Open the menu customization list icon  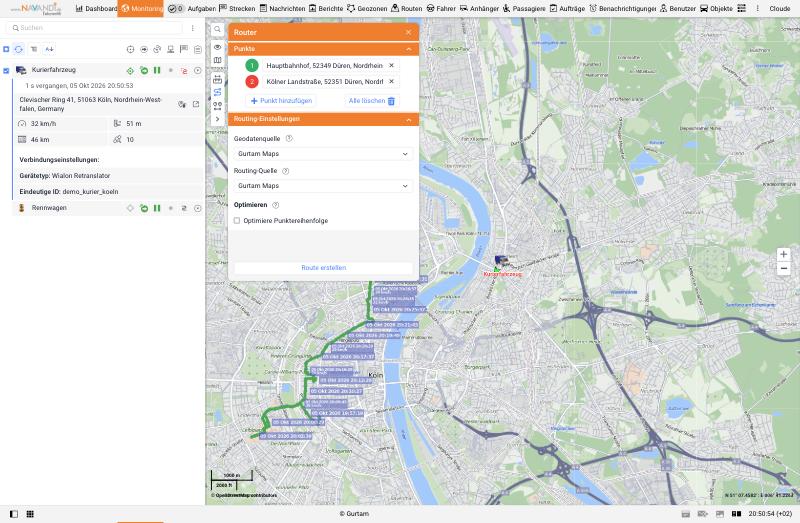tap(741, 8)
